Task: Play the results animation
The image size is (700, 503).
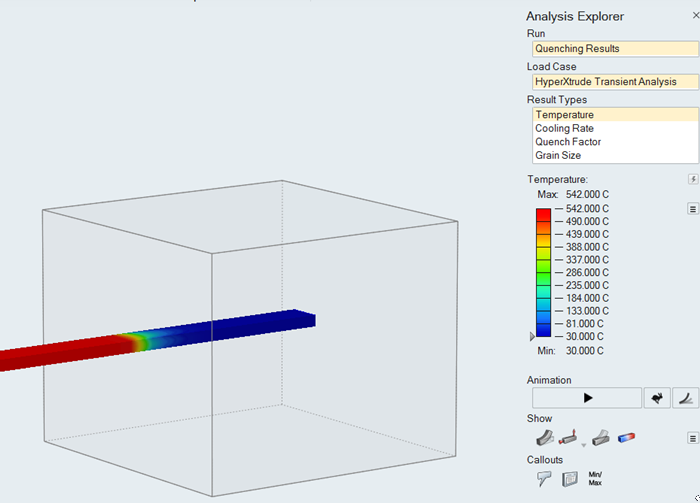Action: pos(587,398)
